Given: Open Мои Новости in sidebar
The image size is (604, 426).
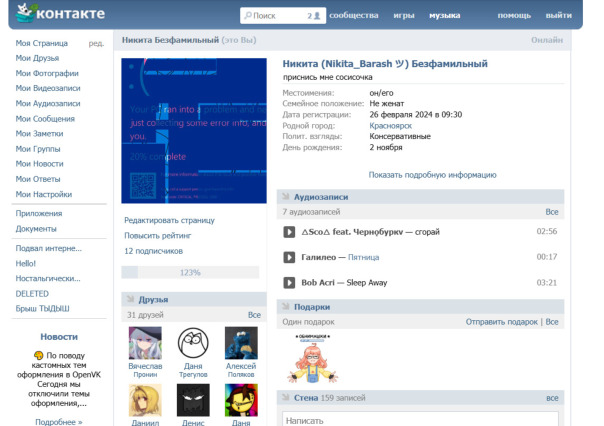Looking at the screenshot, I should [x=39, y=164].
